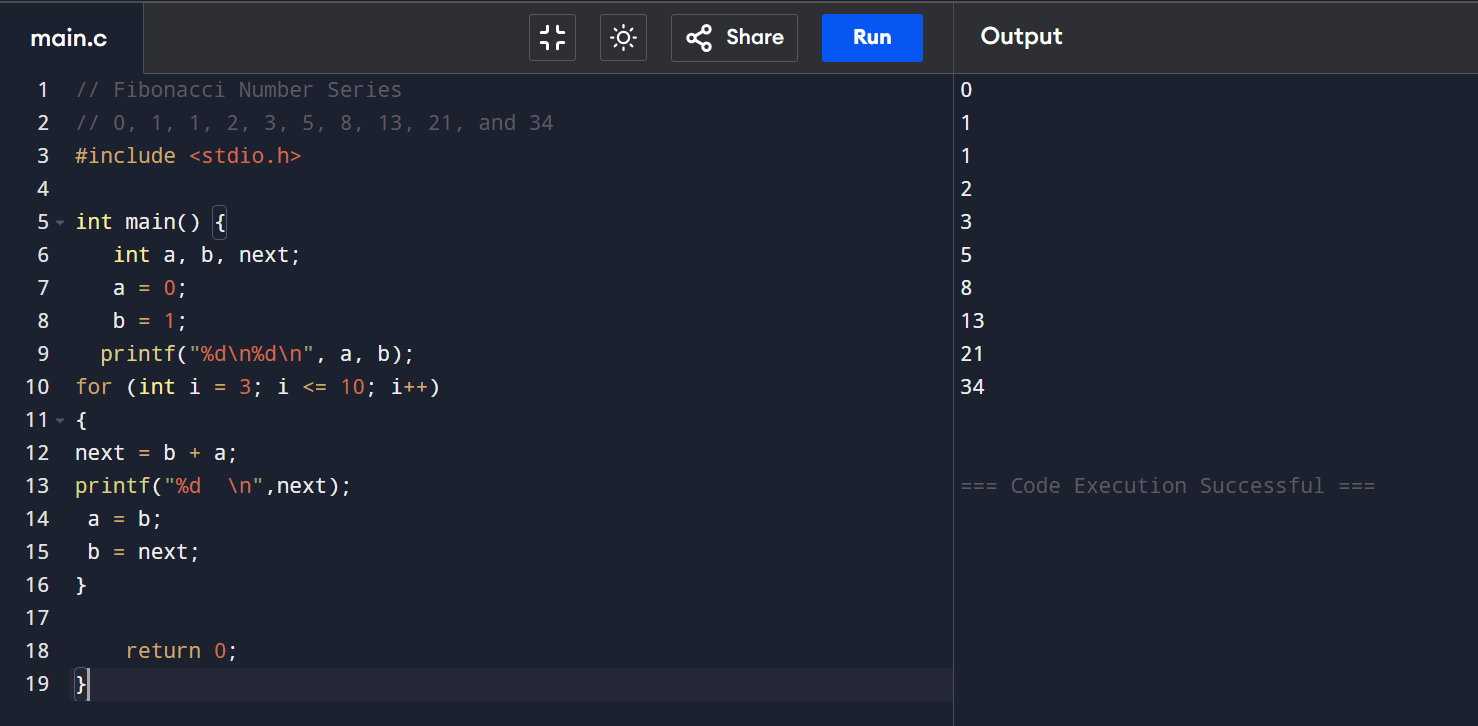The image size is (1478, 726).
Task: Click line number 17 in the gutter
Action: pos(37,618)
